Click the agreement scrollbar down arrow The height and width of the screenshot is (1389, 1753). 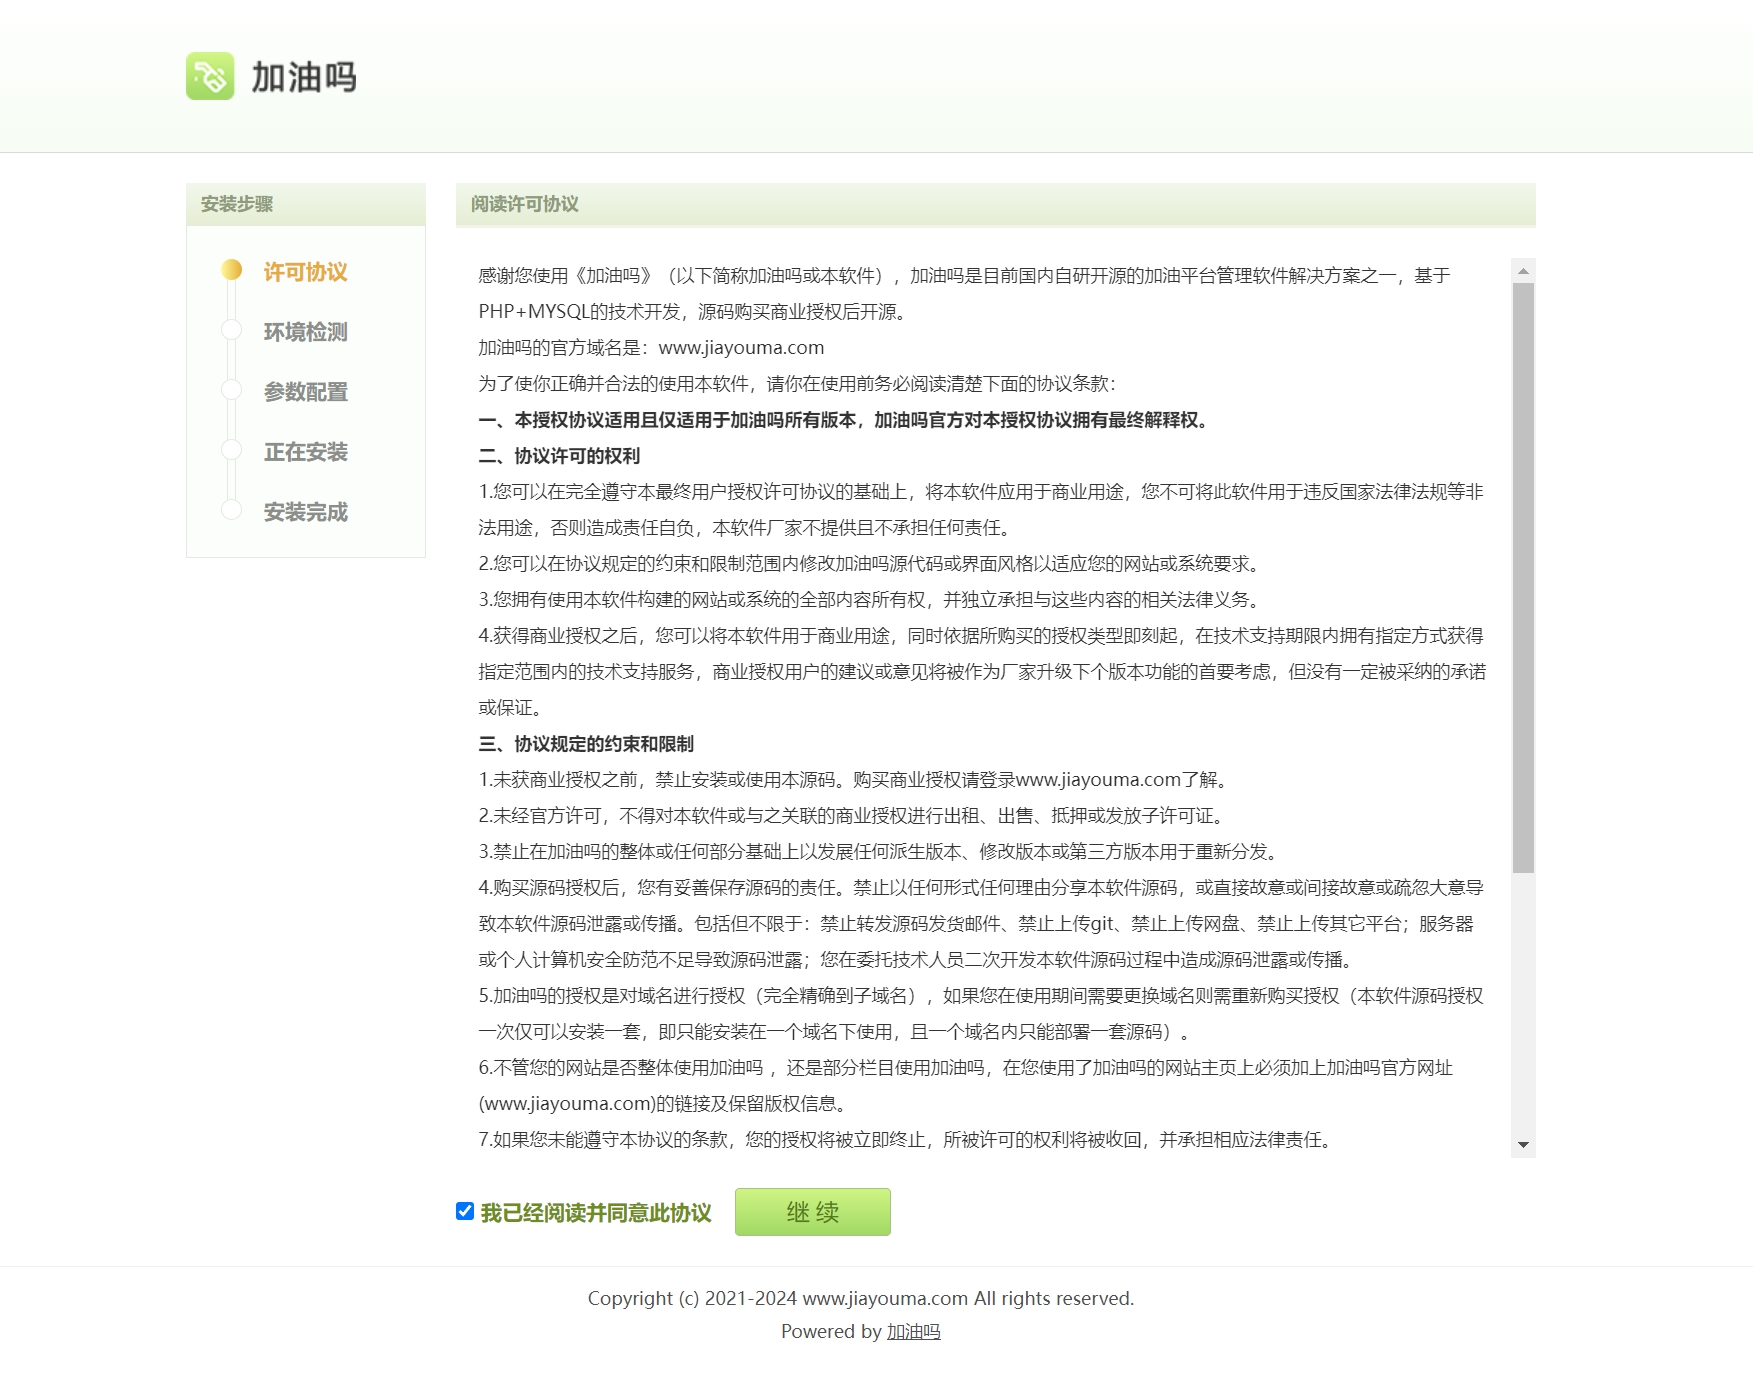click(x=1523, y=1145)
